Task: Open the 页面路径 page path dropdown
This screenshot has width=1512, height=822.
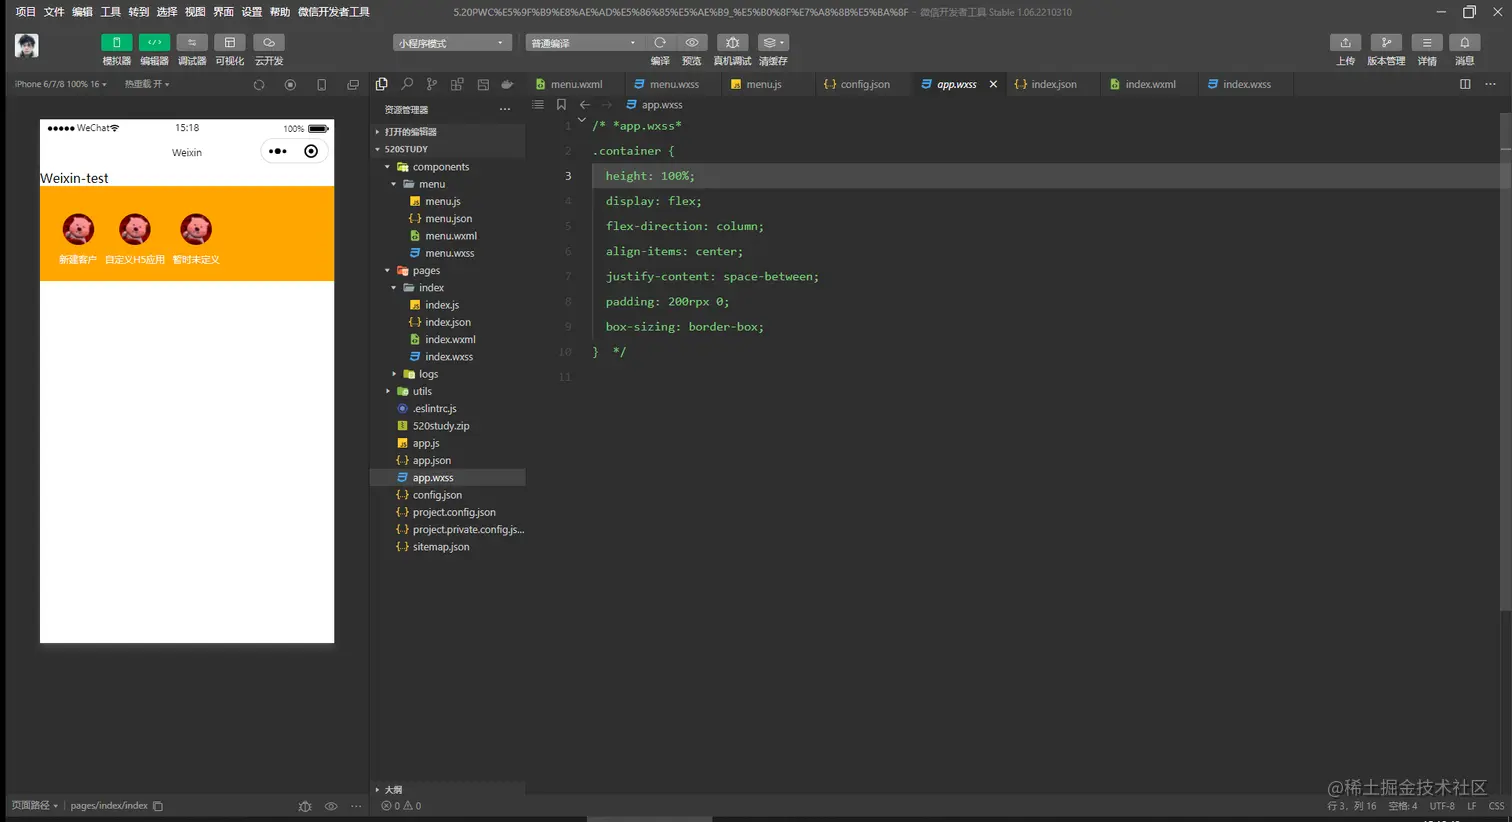Action: click(35, 805)
